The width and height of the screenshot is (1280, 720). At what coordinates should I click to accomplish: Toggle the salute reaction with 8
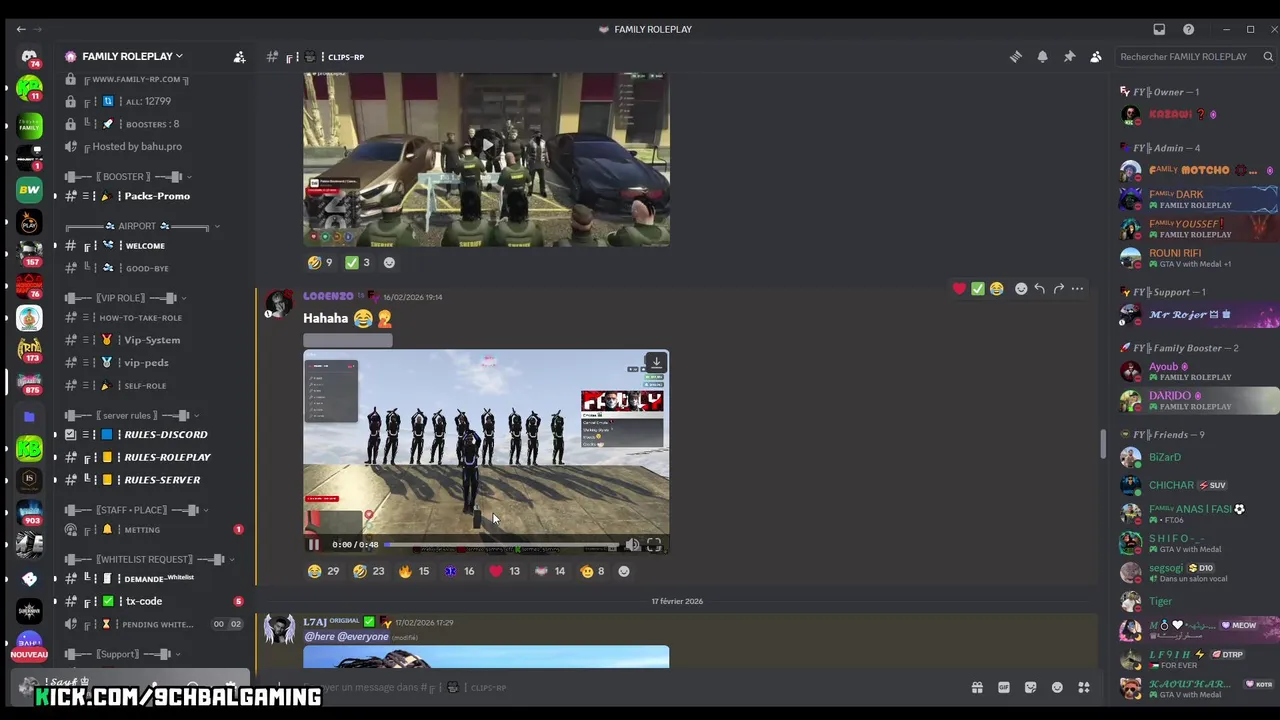(592, 571)
